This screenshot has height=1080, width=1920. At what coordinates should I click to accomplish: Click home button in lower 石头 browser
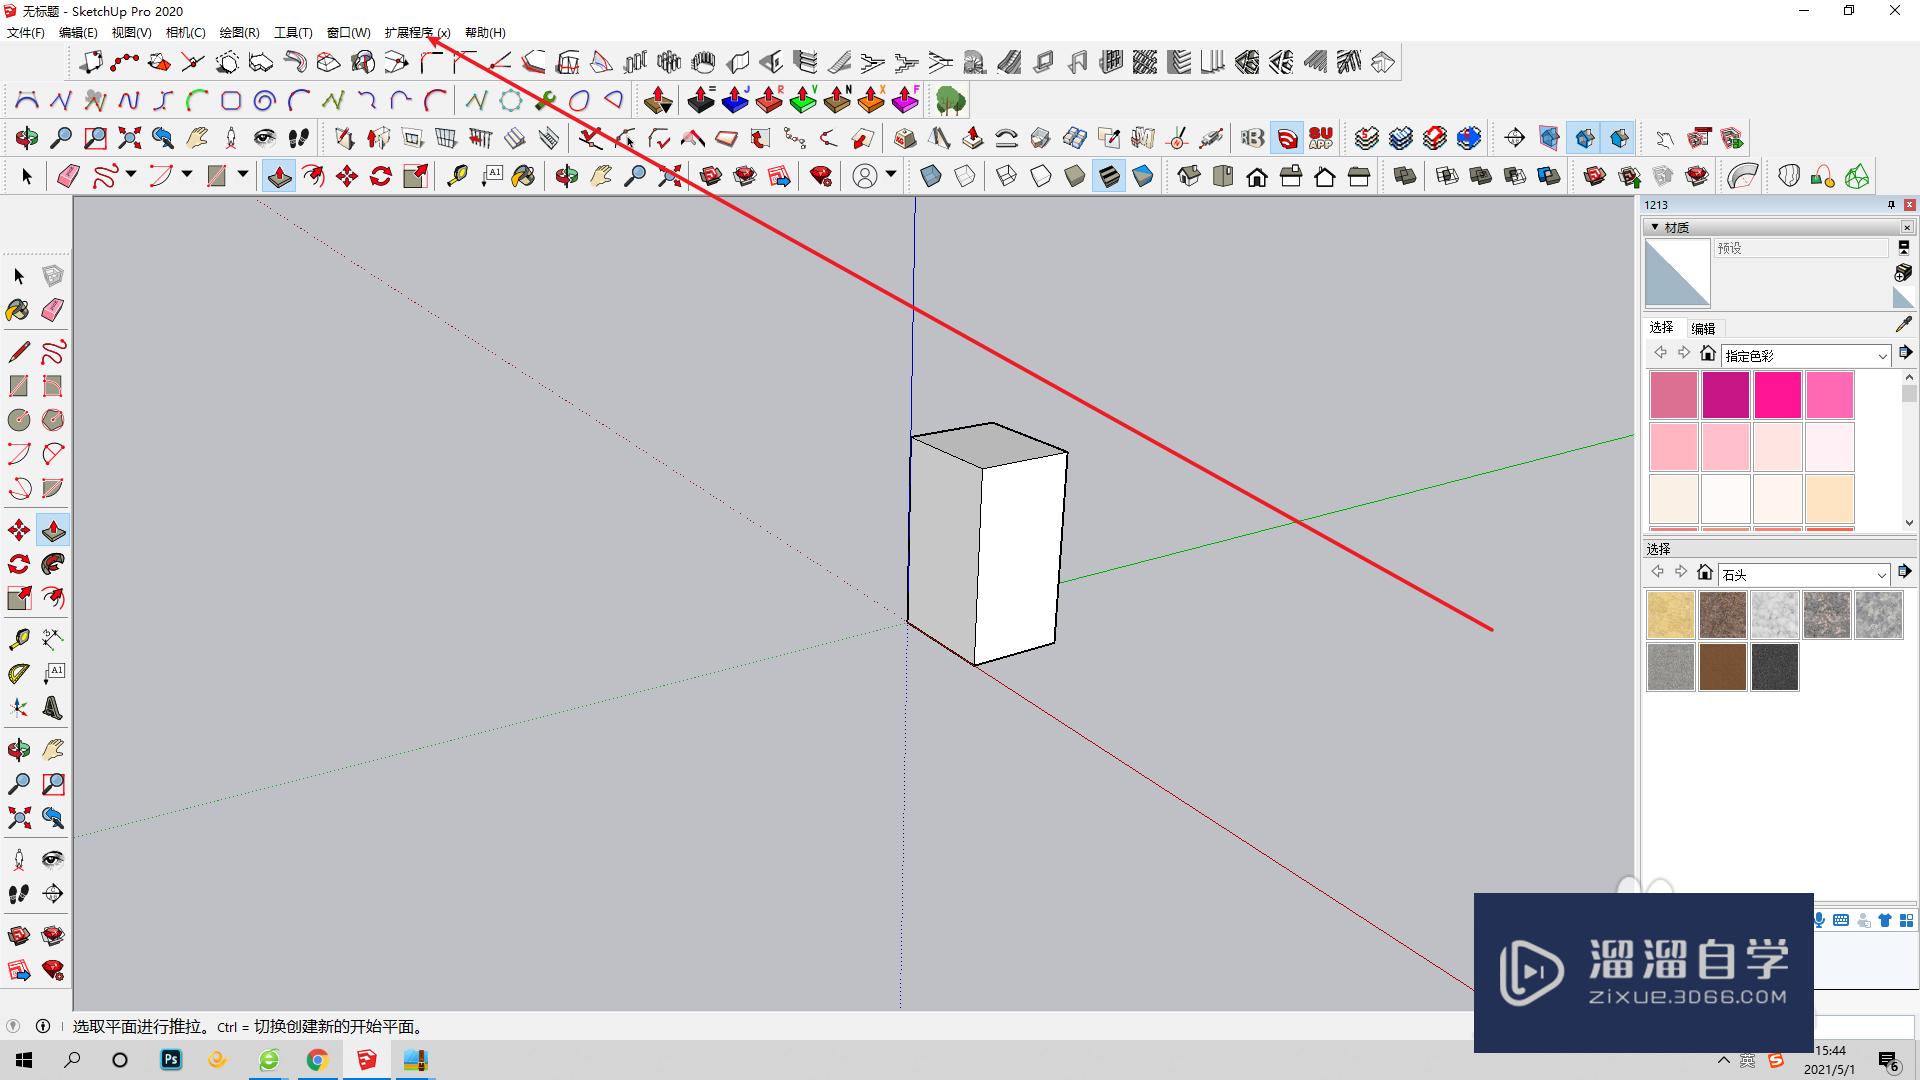click(1705, 572)
